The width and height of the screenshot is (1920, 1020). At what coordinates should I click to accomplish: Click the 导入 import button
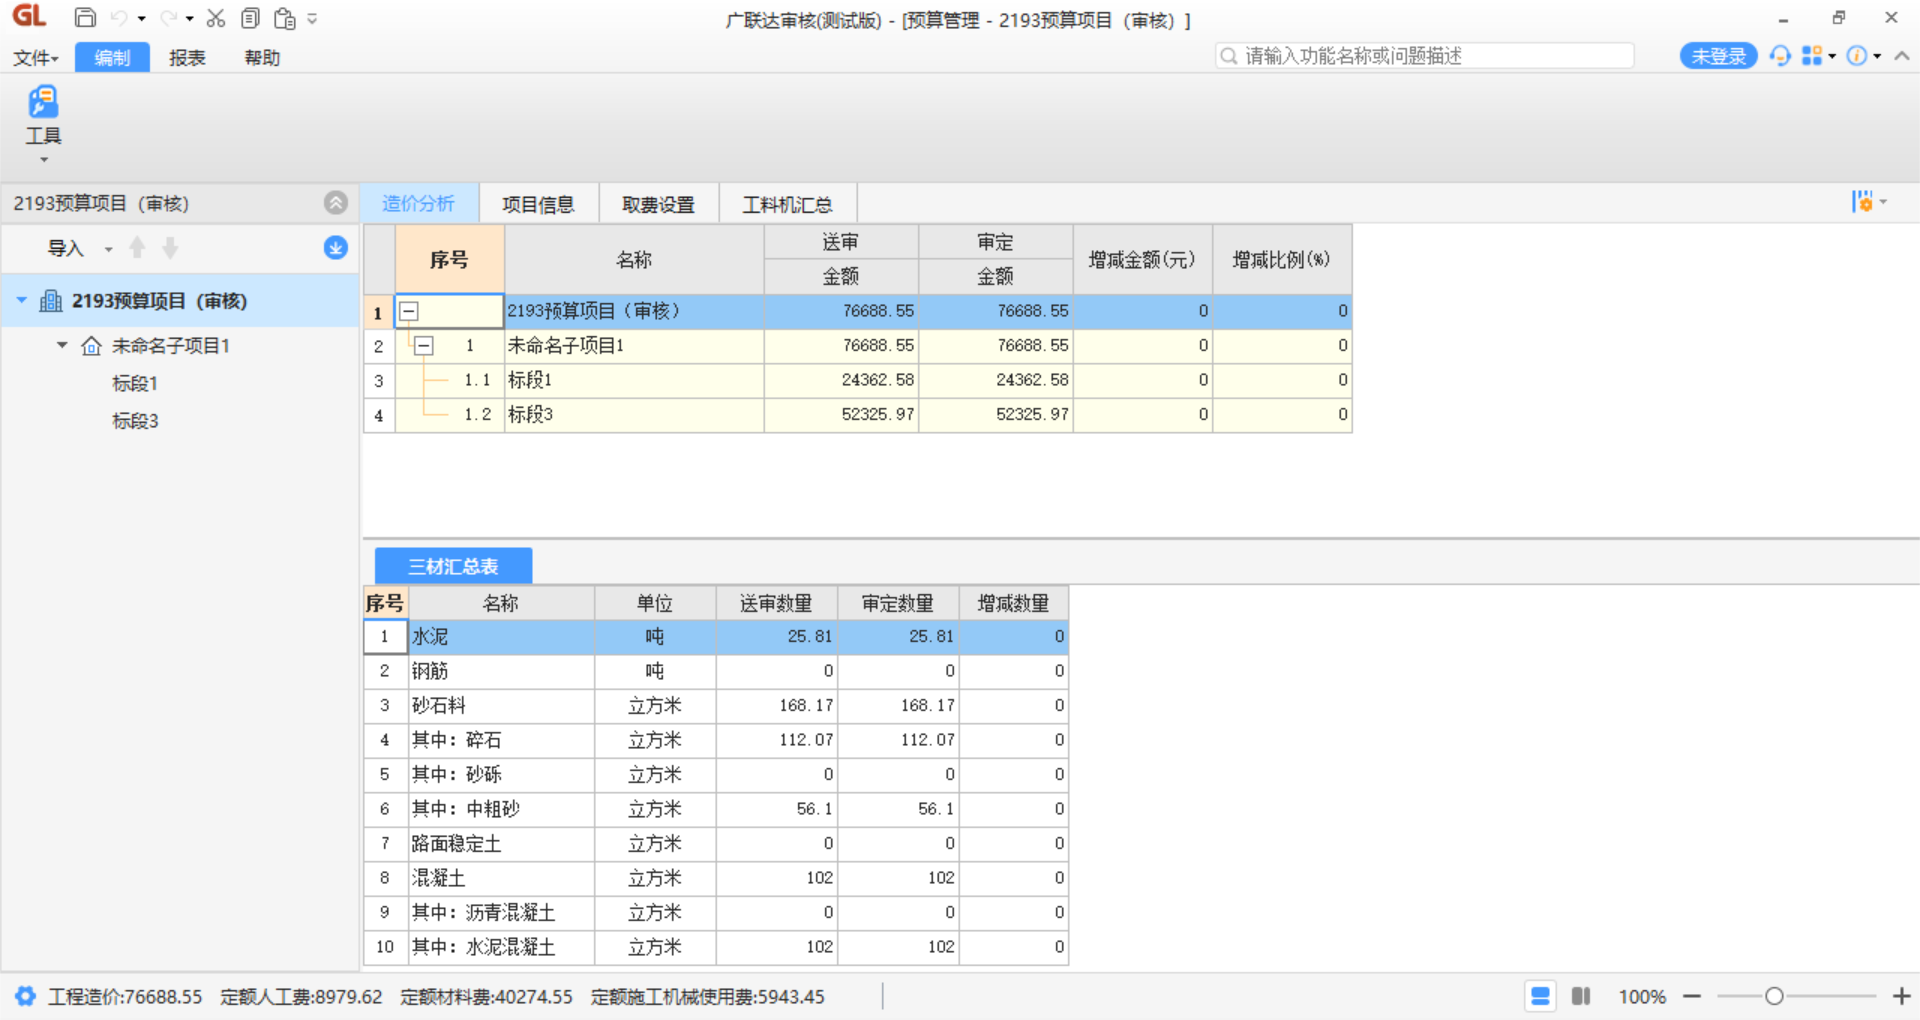click(x=66, y=248)
